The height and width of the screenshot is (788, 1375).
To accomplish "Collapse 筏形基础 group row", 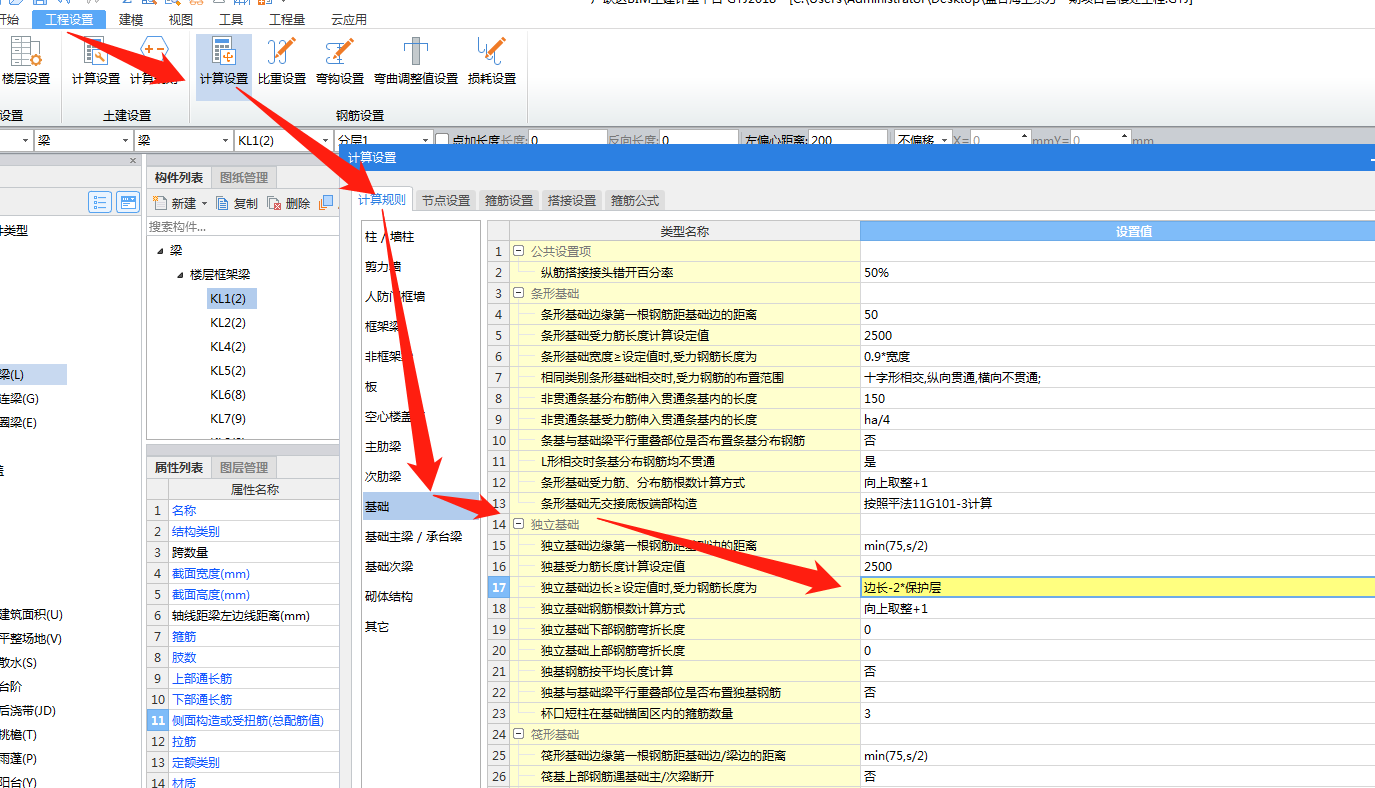I will [518, 734].
